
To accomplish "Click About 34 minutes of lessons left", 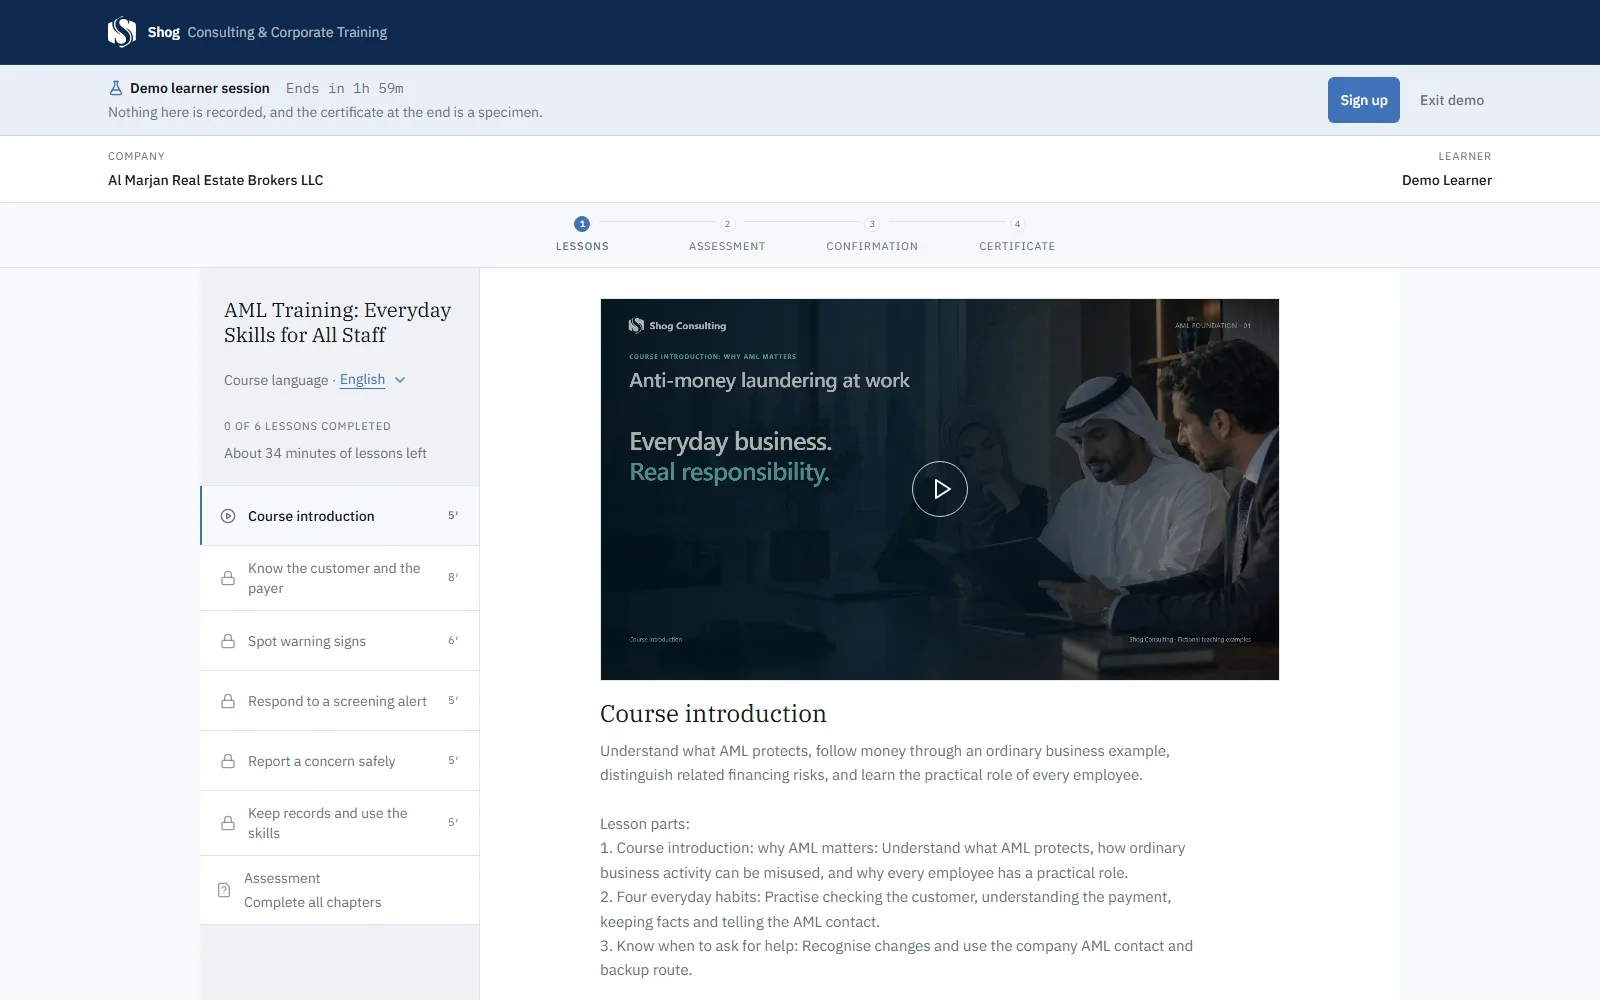I will 325,453.
